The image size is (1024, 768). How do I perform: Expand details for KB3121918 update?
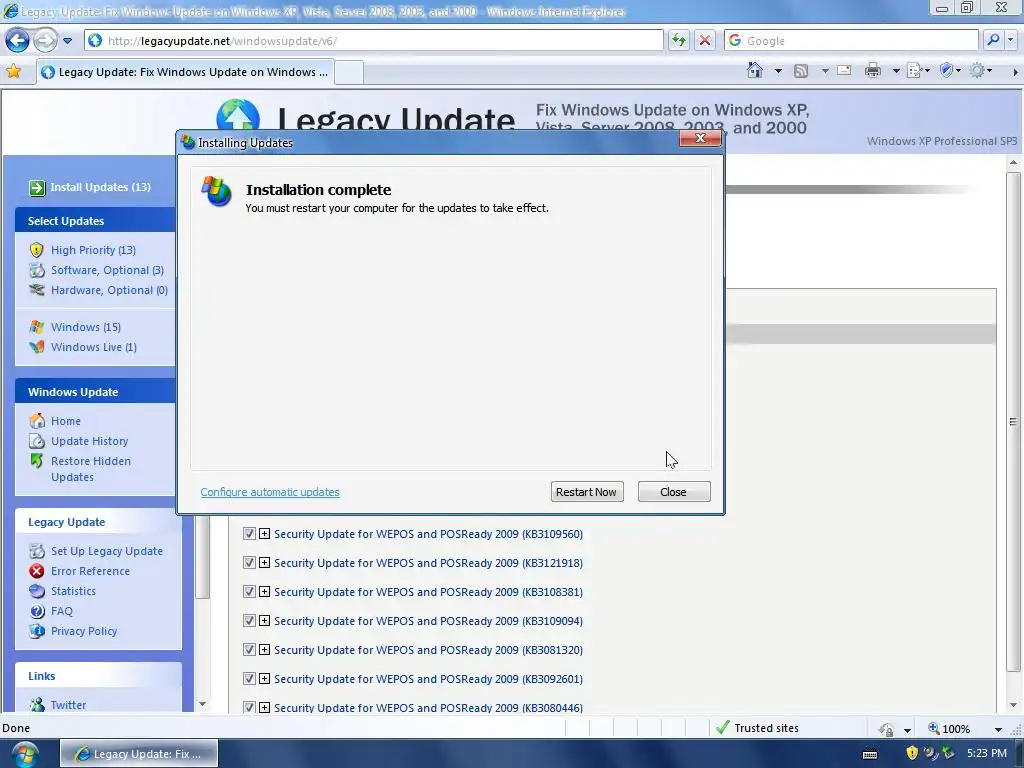pos(264,562)
